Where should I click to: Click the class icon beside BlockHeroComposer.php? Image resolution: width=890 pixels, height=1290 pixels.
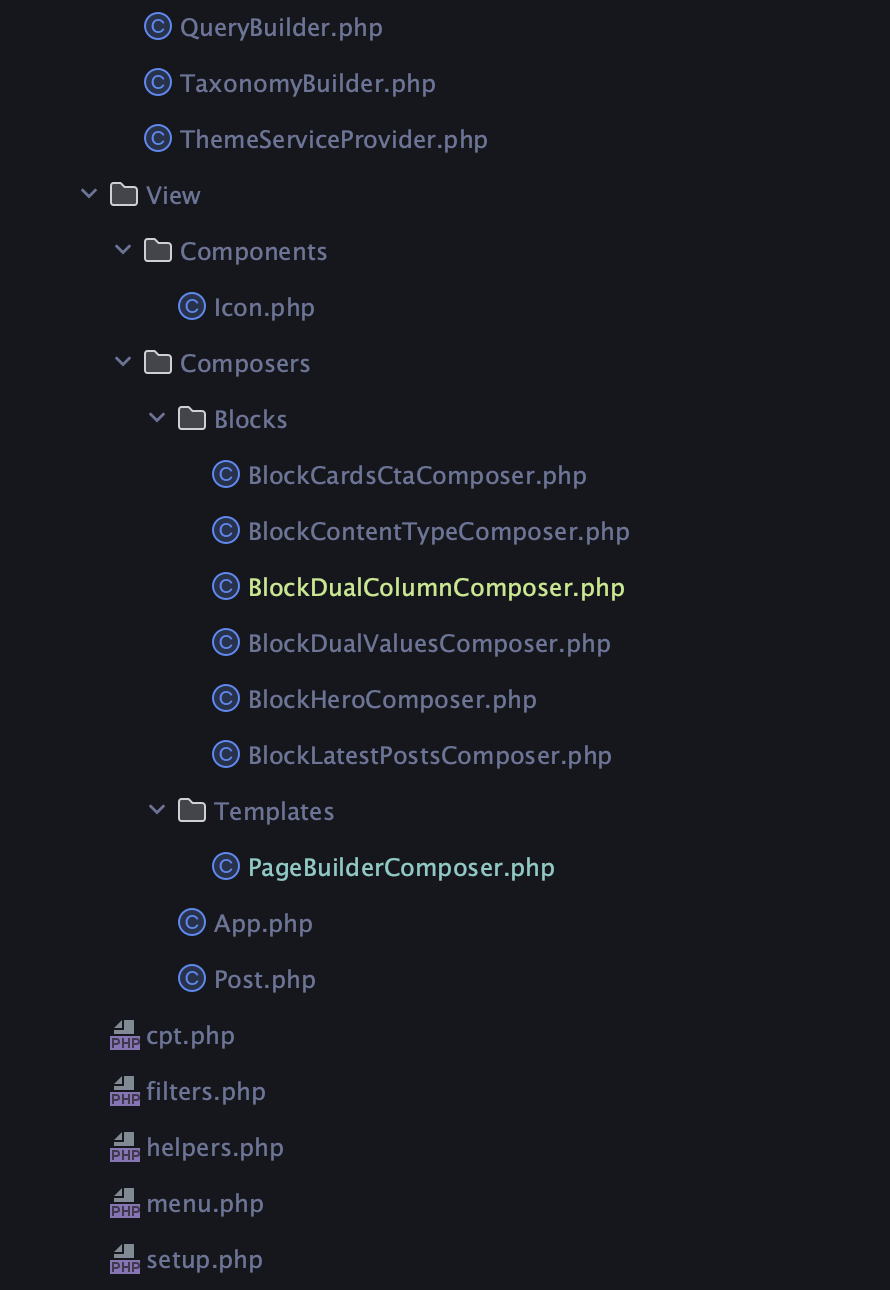coord(226,699)
